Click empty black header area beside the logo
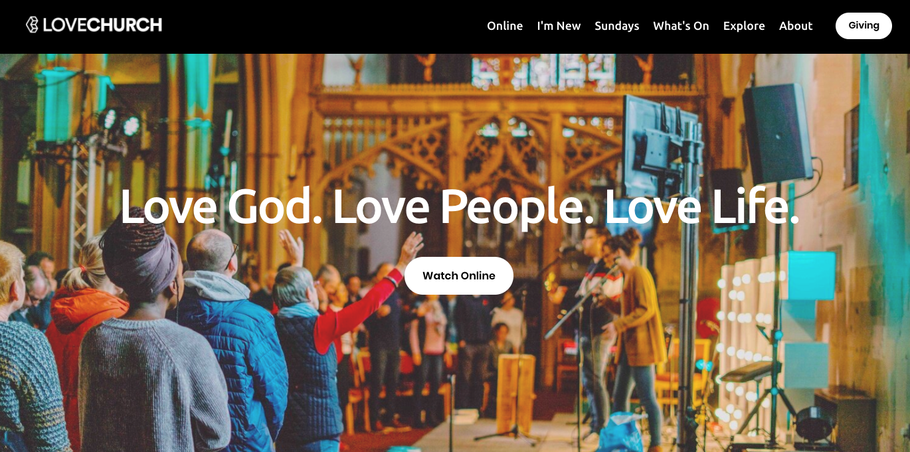 (x=319, y=26)
